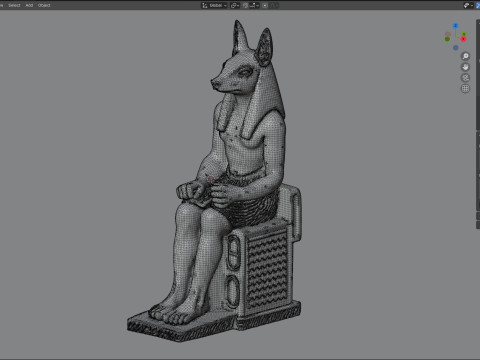The width and height of the screenshot is (480, 360).
Task: Click the faded negative X axis circle
Action: click(448, 34)
